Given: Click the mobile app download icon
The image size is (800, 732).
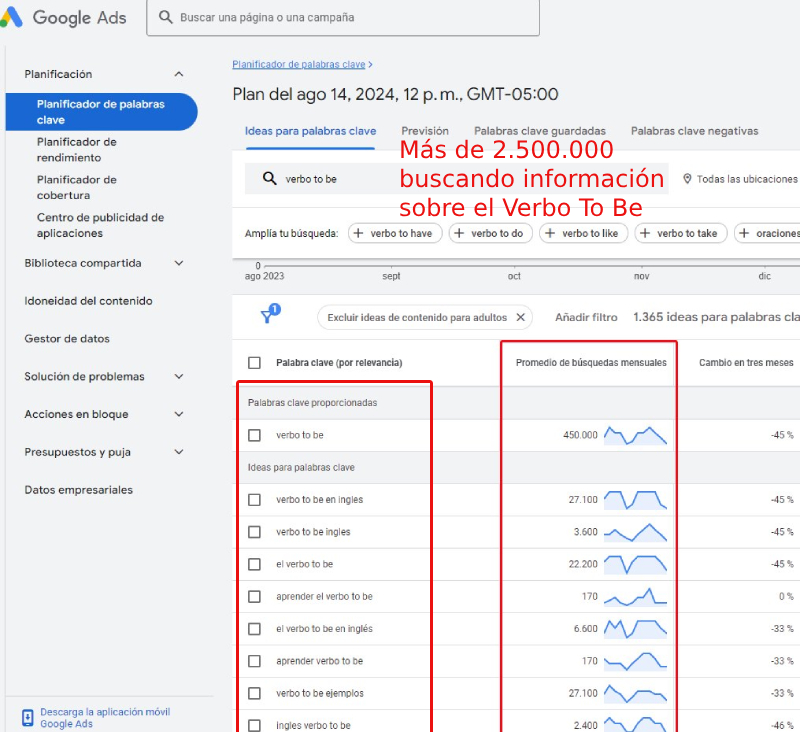Looking at the screenshot, I should 28,717.
